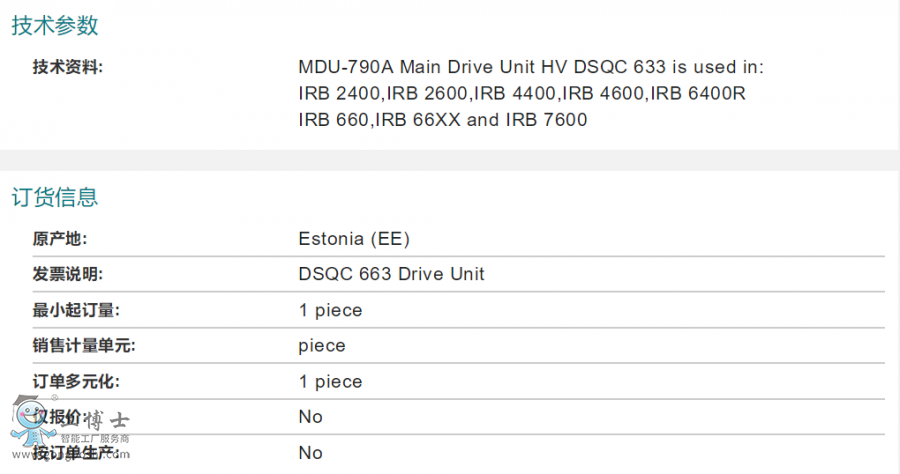900x474 pixels.
Task: Click the piece sales unit value
Action: 322,347
